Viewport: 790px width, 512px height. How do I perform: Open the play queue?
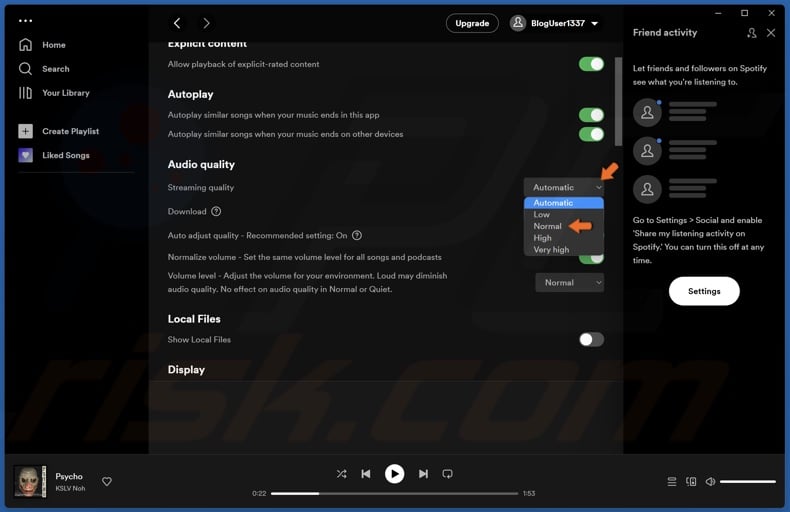coord(672,482)
